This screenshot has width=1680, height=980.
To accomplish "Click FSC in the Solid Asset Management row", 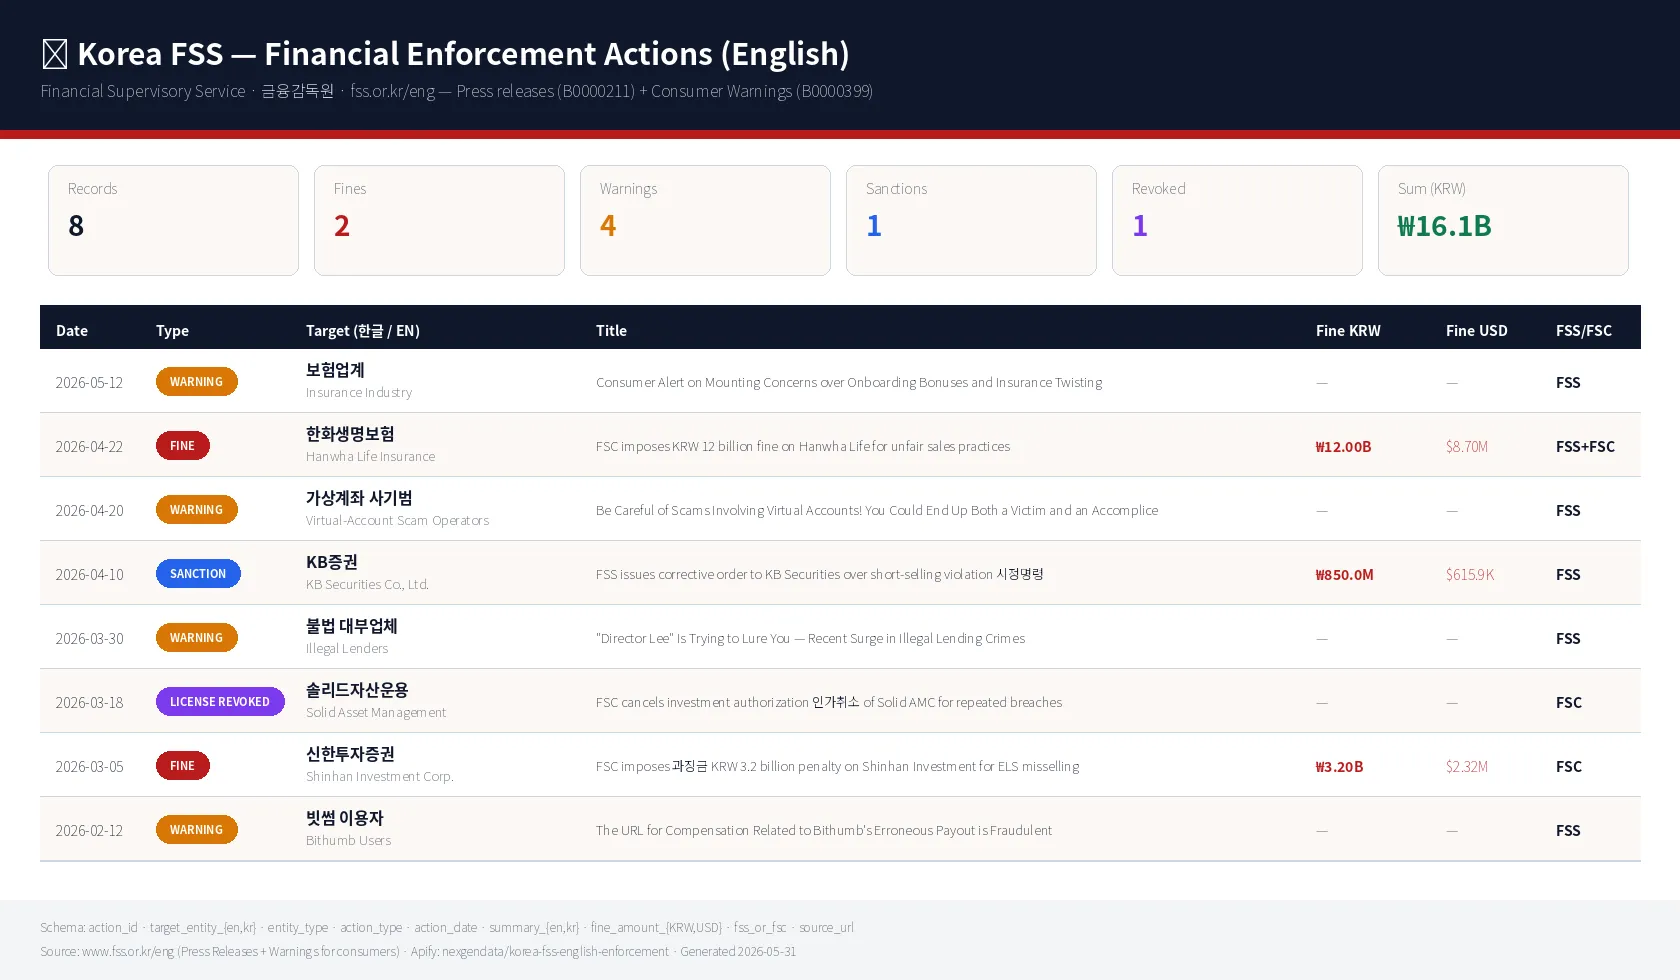I will tap(1569, 703).
